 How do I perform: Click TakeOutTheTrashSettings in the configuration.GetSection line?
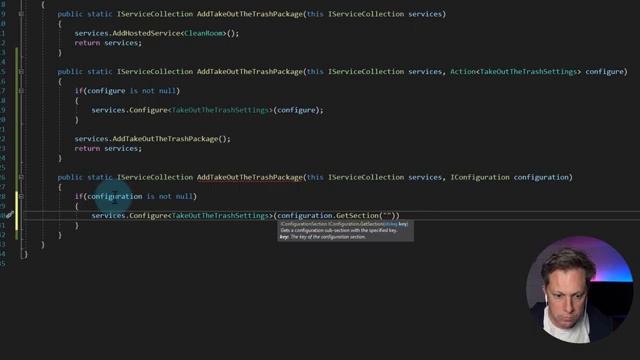click(x=220, y=216)
